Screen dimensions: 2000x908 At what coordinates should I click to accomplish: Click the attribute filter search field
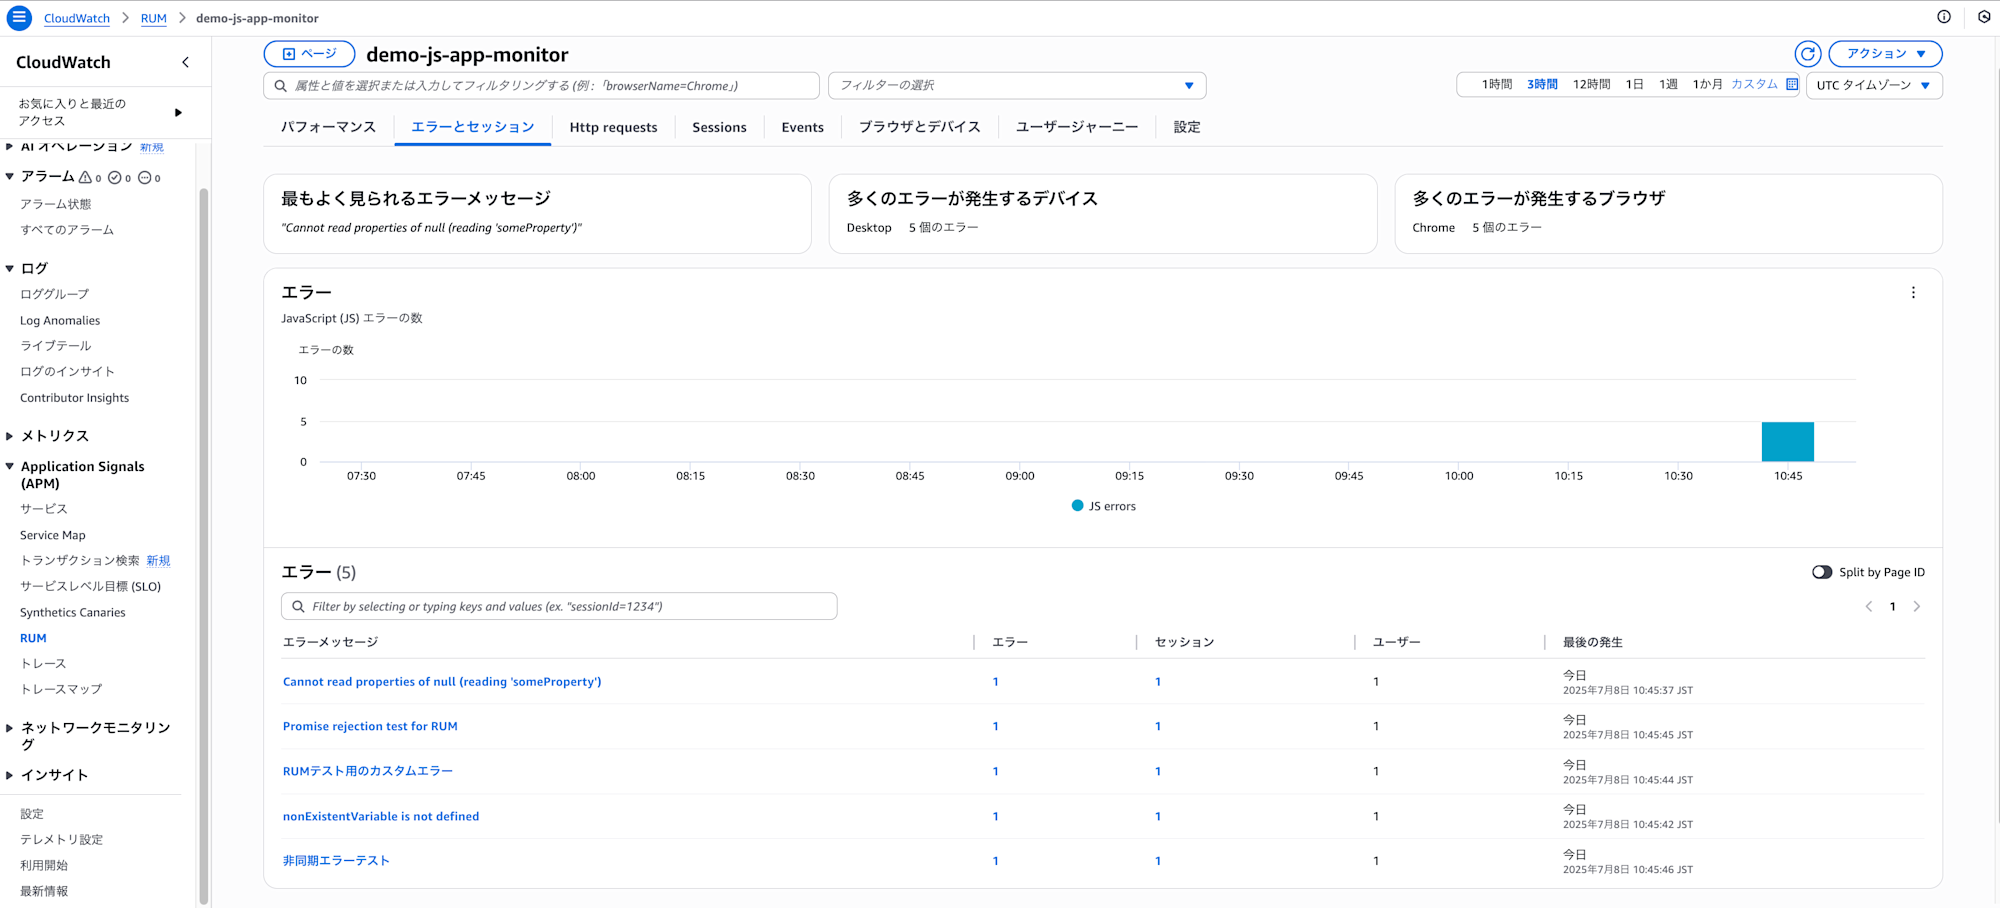(x=541, y=86)
